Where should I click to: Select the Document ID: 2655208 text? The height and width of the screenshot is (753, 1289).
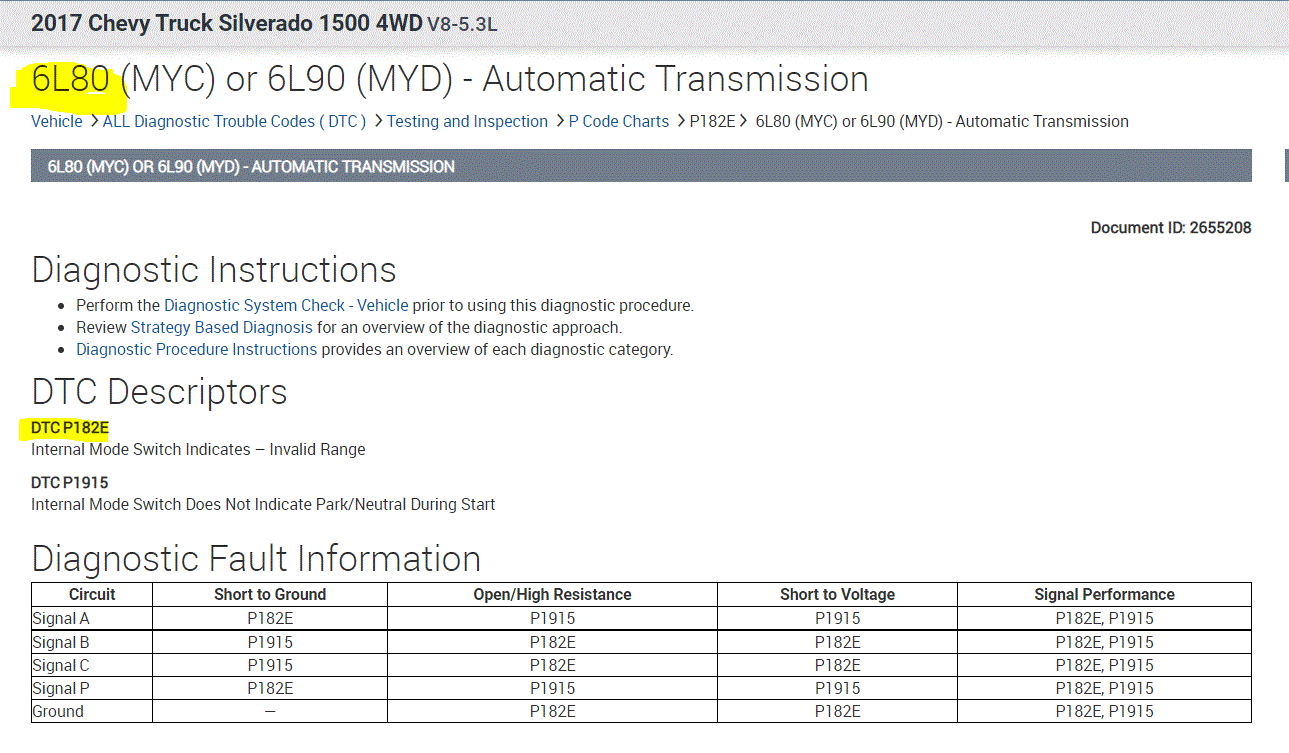[x=1171, y=228]
